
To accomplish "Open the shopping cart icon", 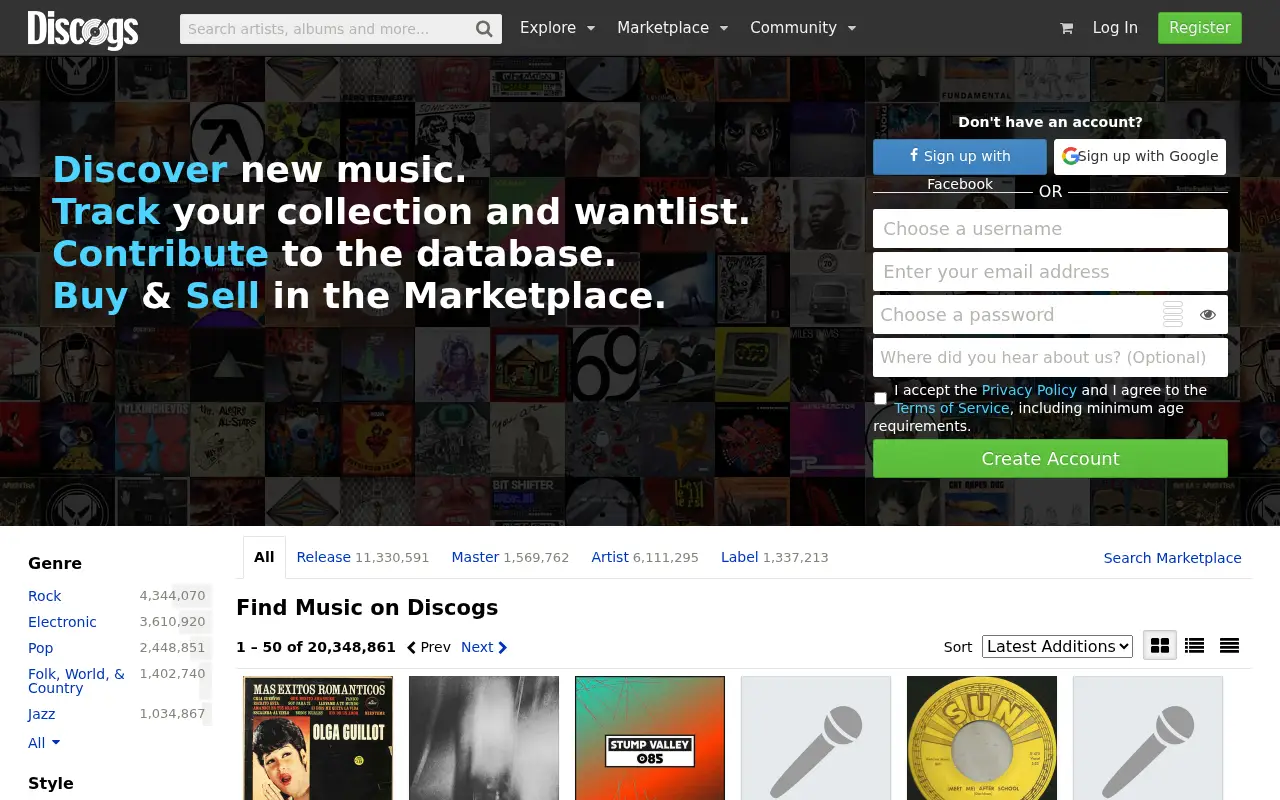I will pos(1066,28).
